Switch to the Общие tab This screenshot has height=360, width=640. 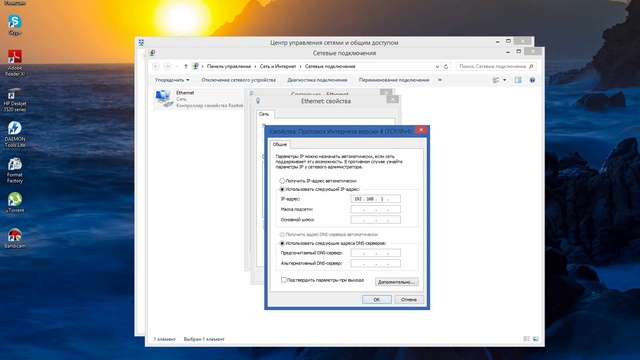coord(280,144)
